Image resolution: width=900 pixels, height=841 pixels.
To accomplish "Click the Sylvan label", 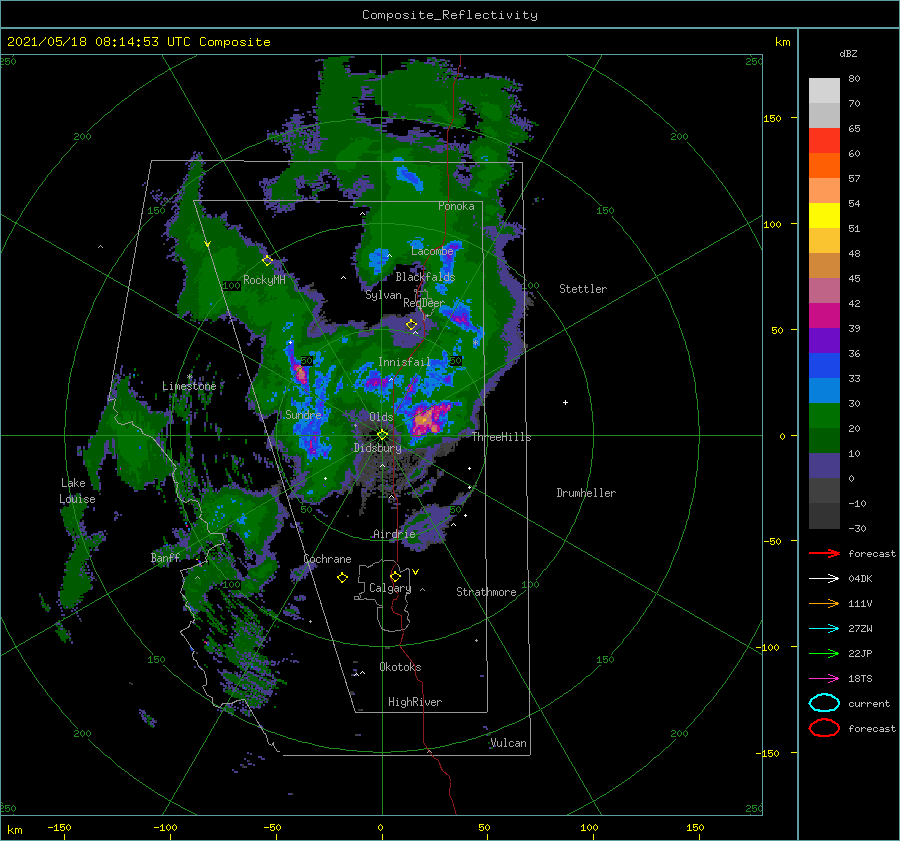I will click(x=383, y=295).
